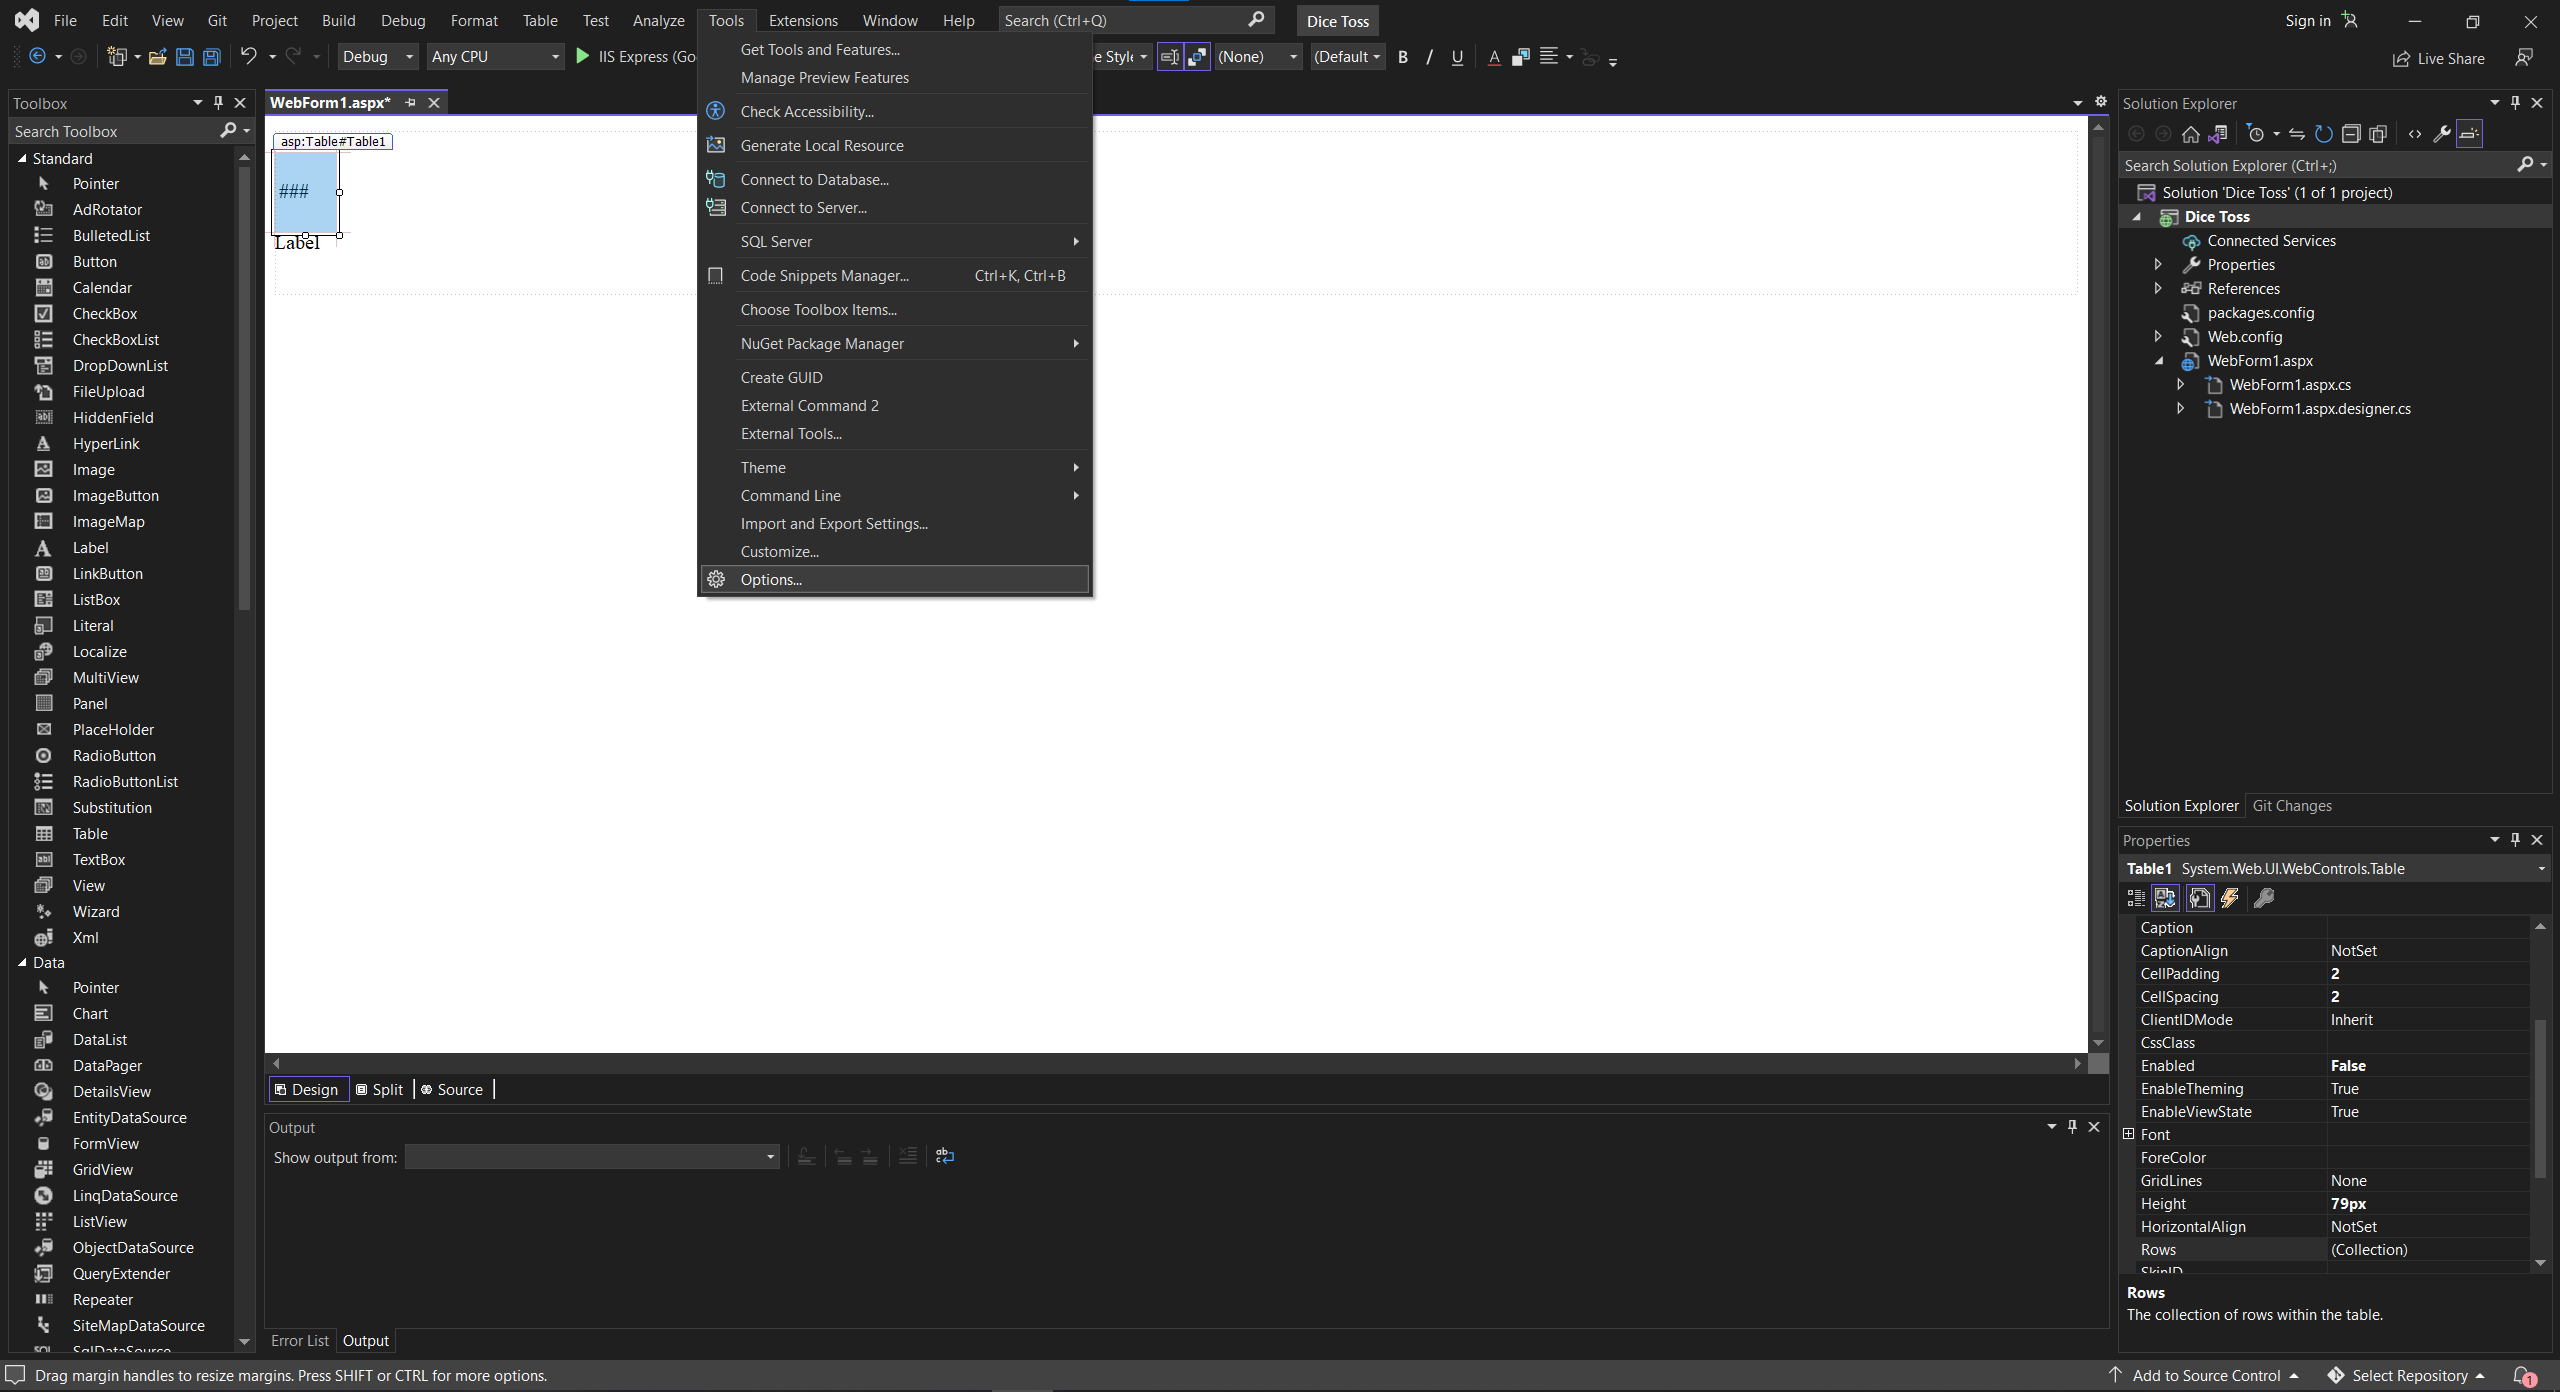Image resolution: width=2560 pixels, height=1392 pixels.
Task: Collapse the Data toolbox group
Action: [x=22, y=962]
